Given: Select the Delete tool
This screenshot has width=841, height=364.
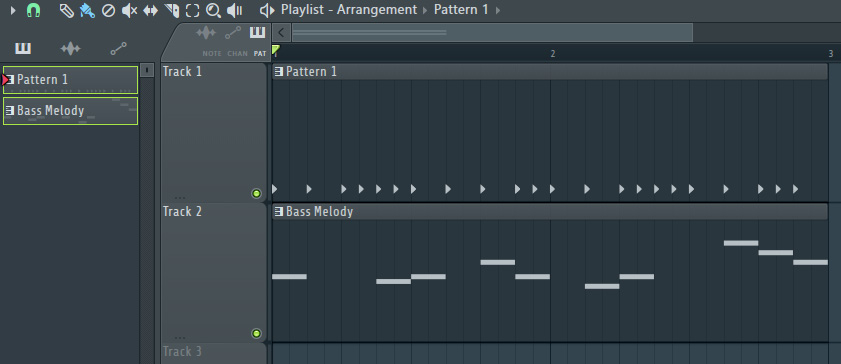Looking at the screenshot, I should (x=108, y=10).
